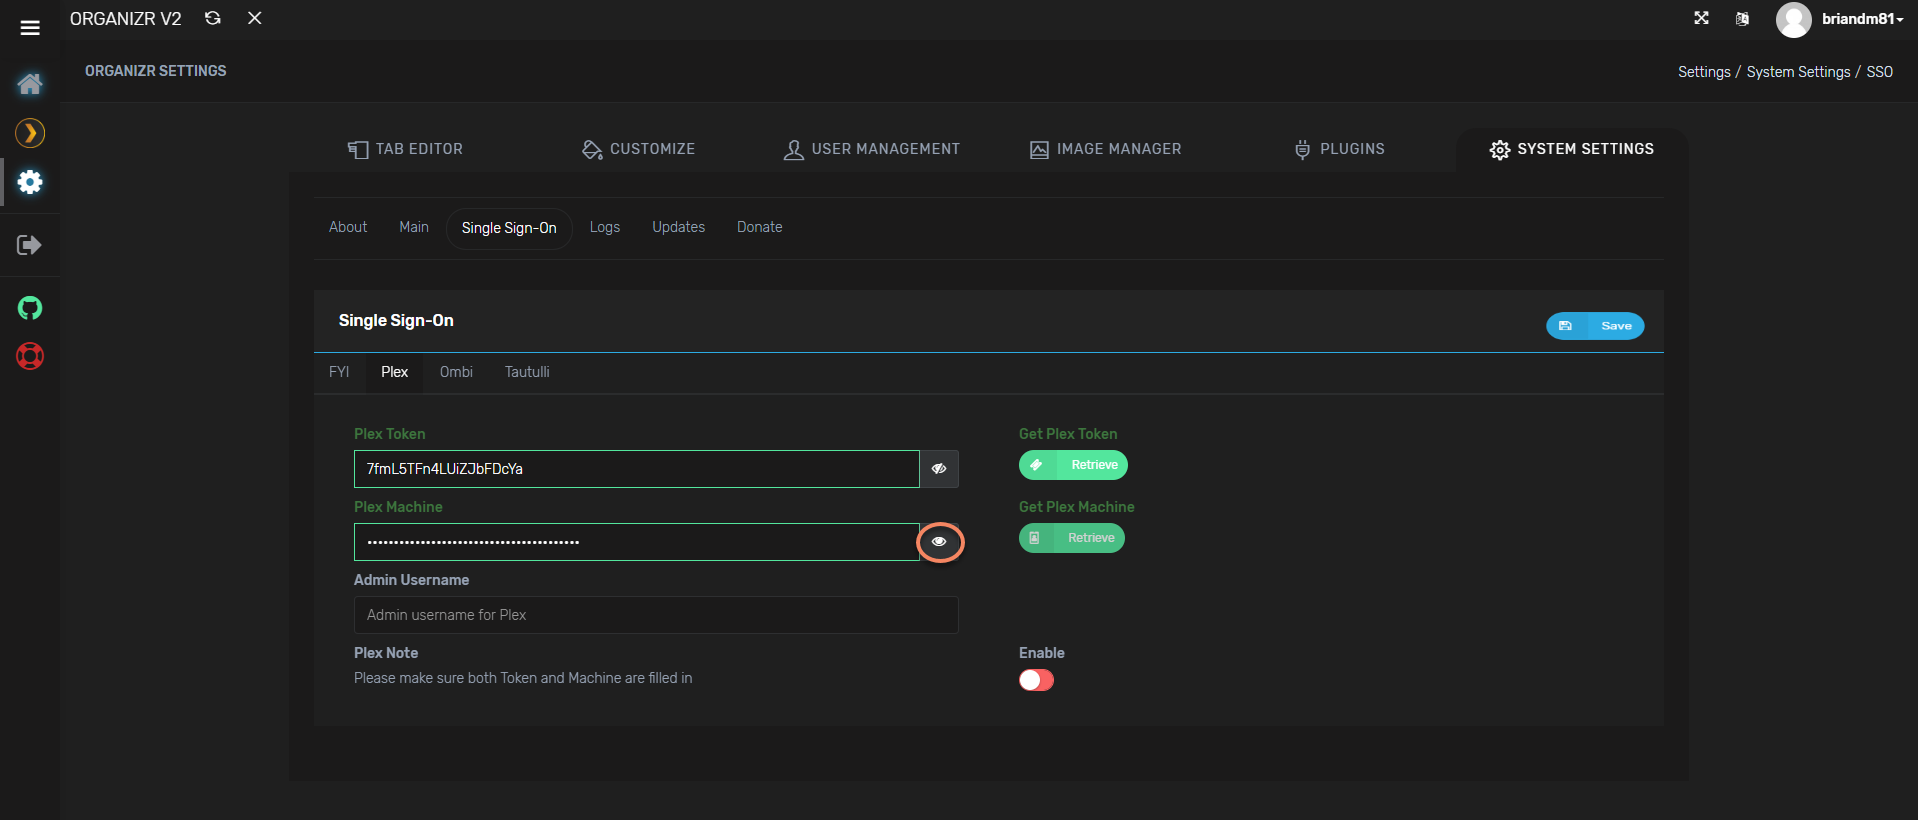This screenshot has width=1918, height=820.
Task: Open the Updates sub-tab
Action: point(679,227)
